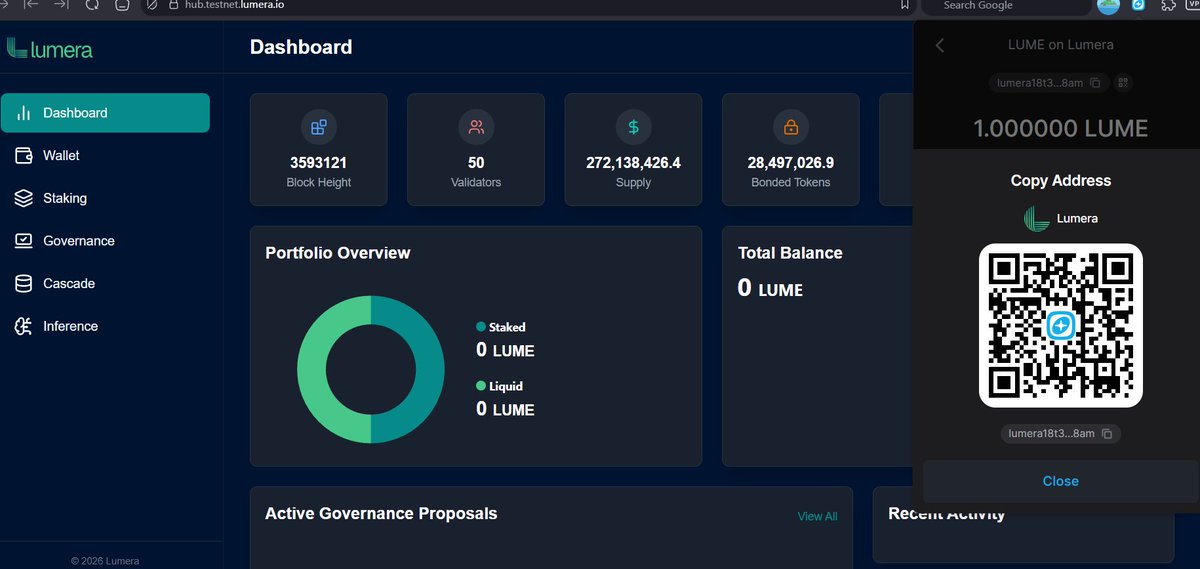Click the Liquid legend dot
1200x569 pixels.
[481, 386]
